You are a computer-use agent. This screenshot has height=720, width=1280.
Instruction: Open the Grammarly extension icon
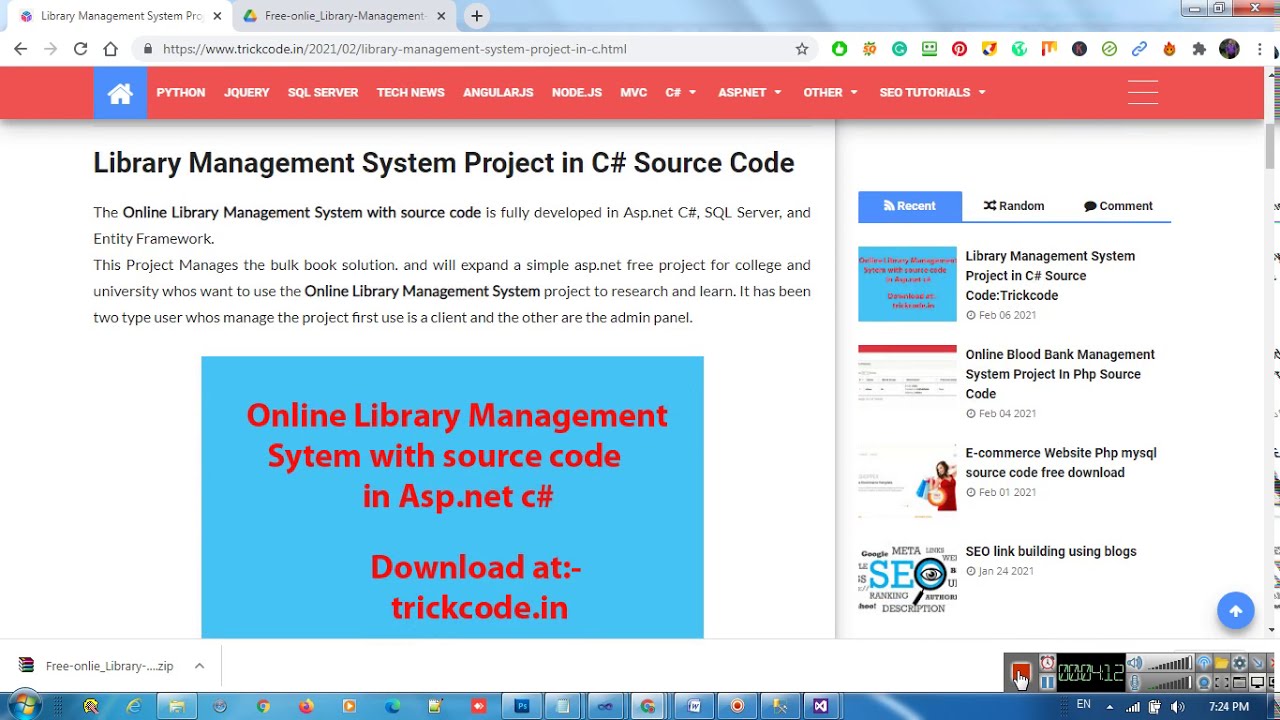[899, 49]
